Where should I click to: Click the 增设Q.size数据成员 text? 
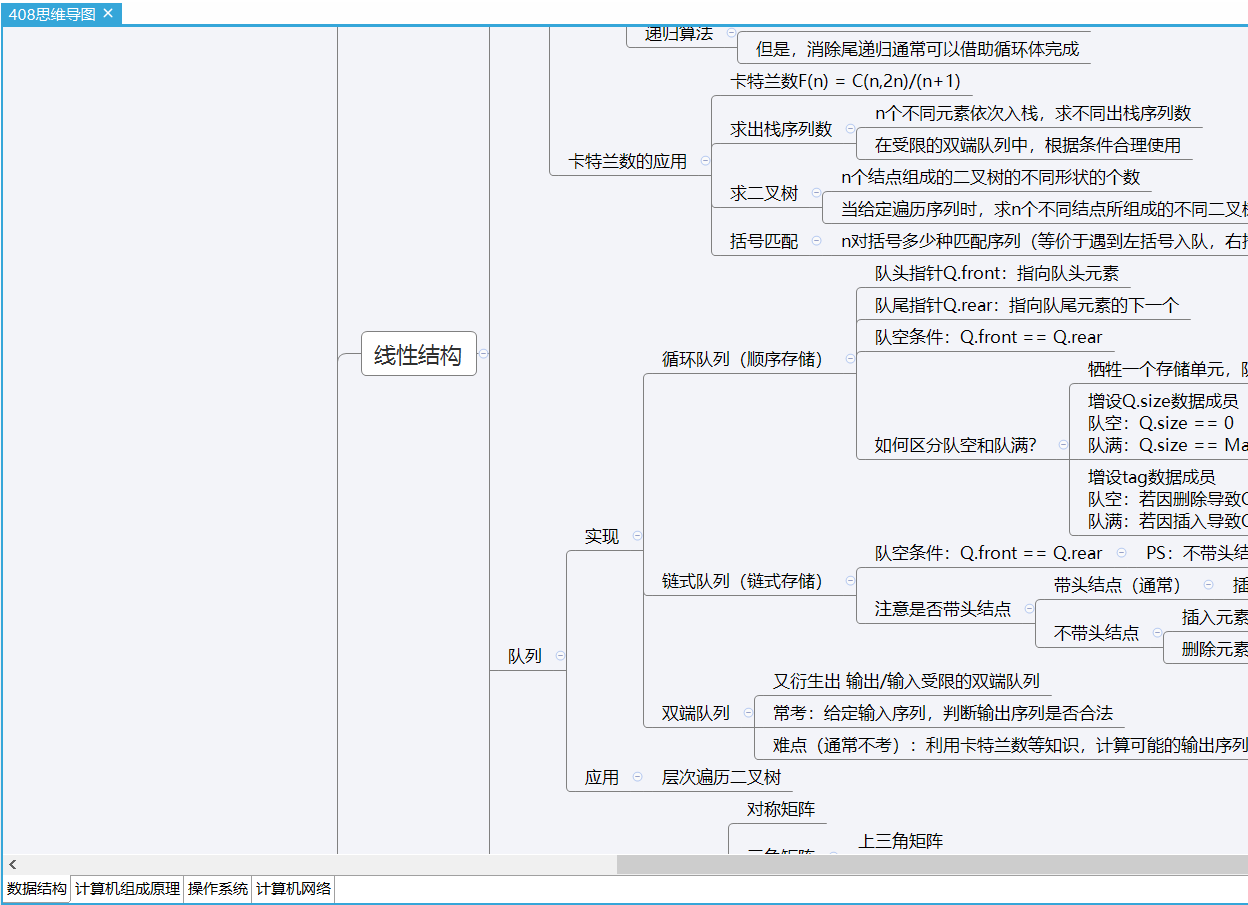click(x=1163, y=401)
